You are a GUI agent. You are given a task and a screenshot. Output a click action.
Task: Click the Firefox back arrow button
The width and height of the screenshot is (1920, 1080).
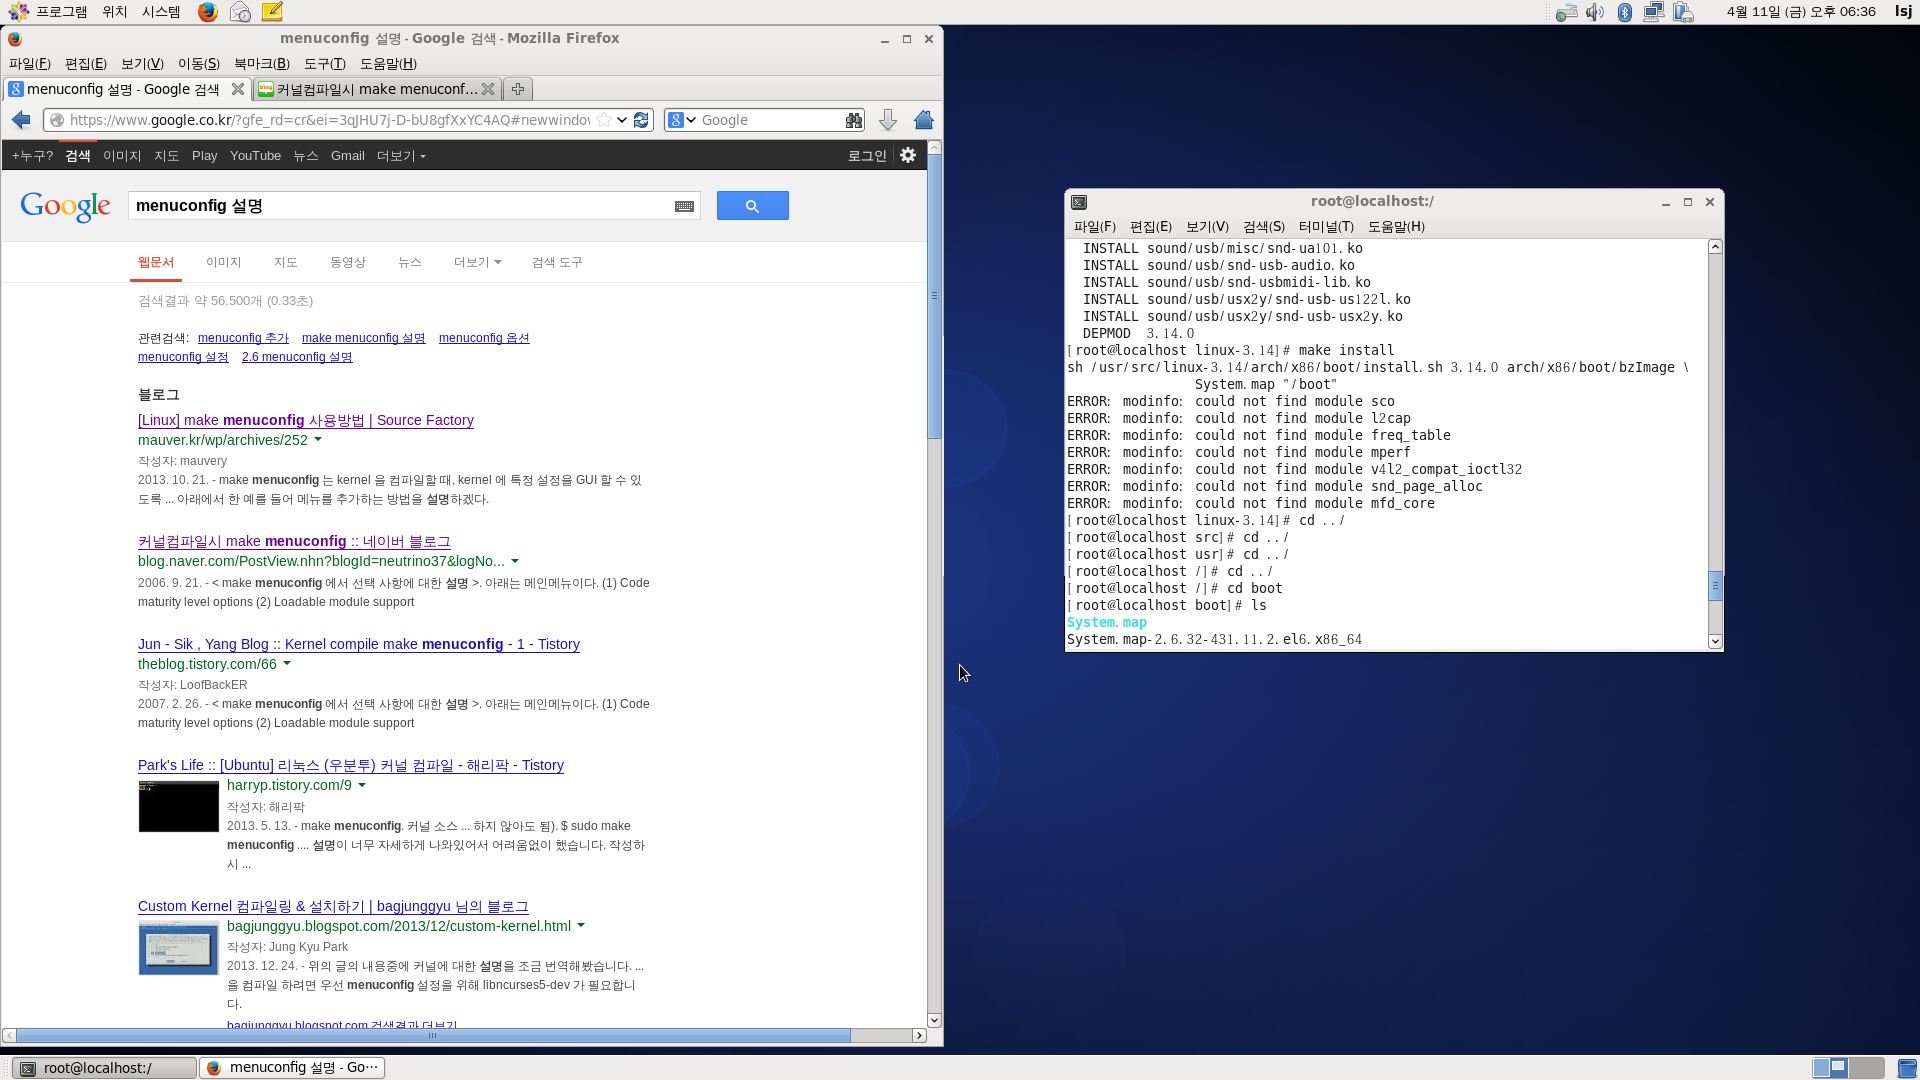tap(21, 120)
